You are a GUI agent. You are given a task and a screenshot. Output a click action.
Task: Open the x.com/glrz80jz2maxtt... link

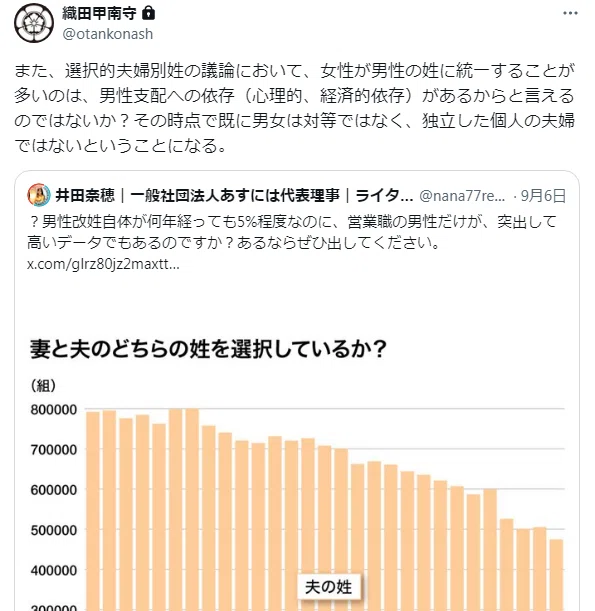coord(103,264)
